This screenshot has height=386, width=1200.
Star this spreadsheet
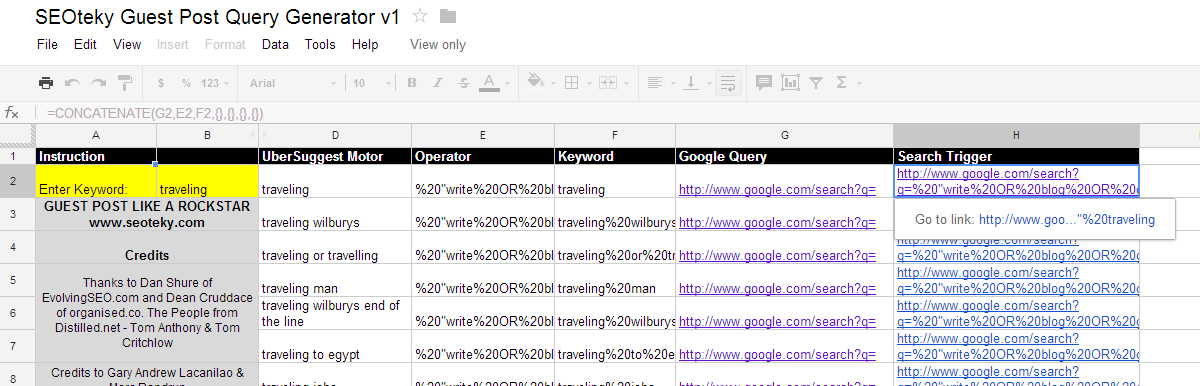pos(420,16)
